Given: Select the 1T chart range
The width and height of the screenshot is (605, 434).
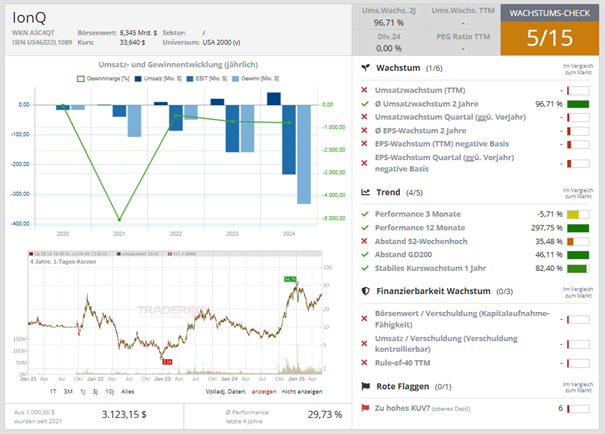Looking at the screenshot, I should [53, 392].
